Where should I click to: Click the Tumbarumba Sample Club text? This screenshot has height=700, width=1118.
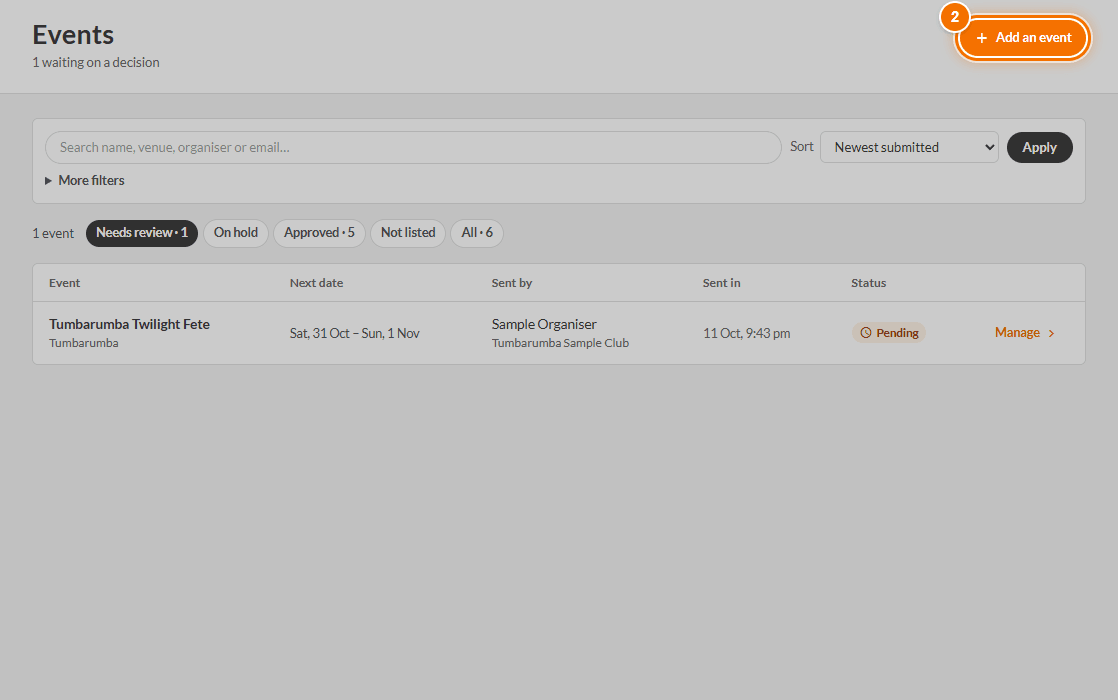(560, 343)
